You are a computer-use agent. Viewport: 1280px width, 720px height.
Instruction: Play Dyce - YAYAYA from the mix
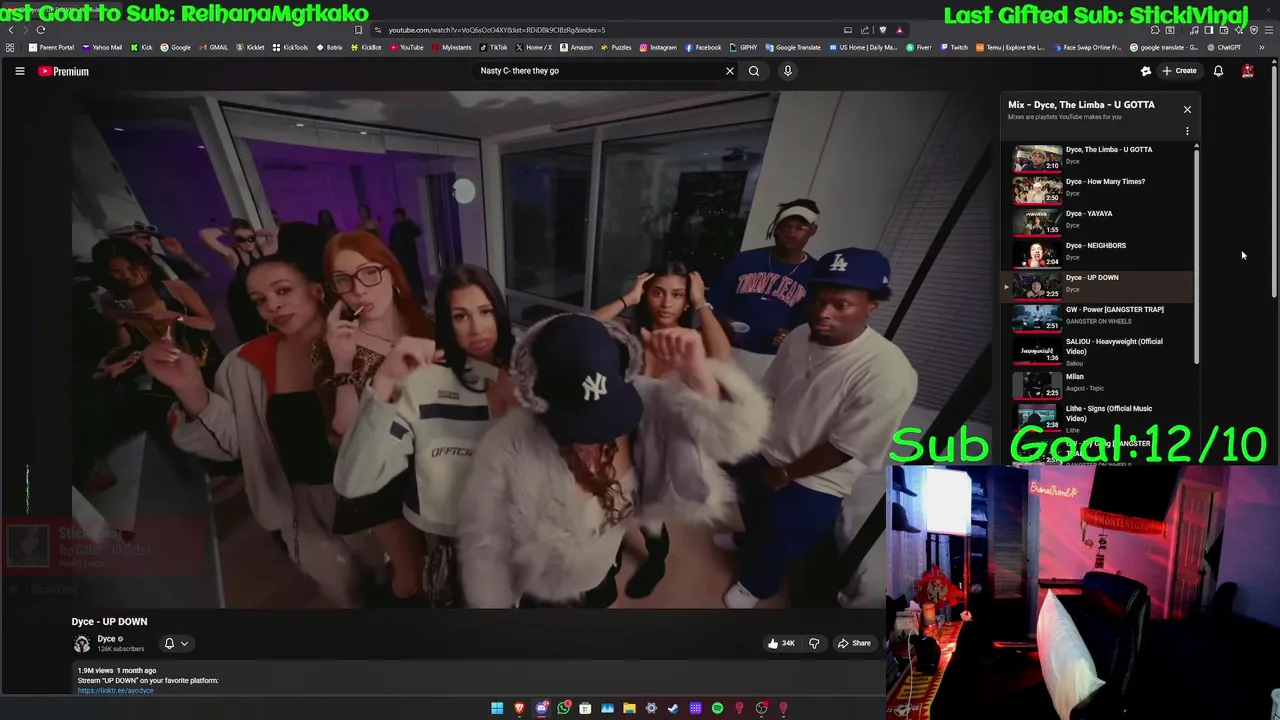point(1099,222)
